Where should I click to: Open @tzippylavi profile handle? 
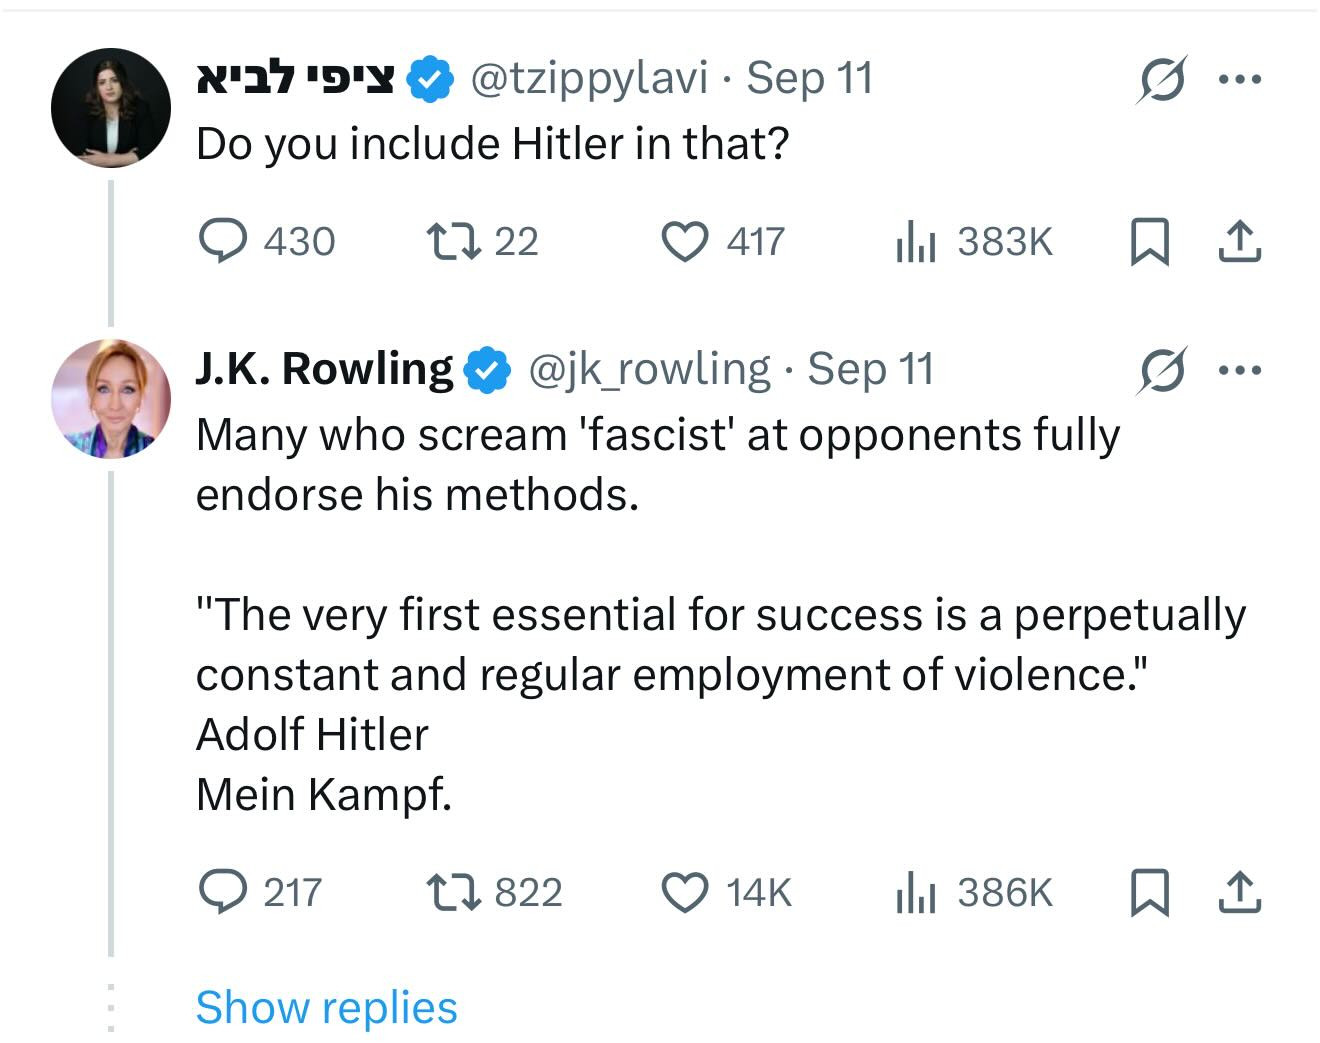click(x=589, y=78)
